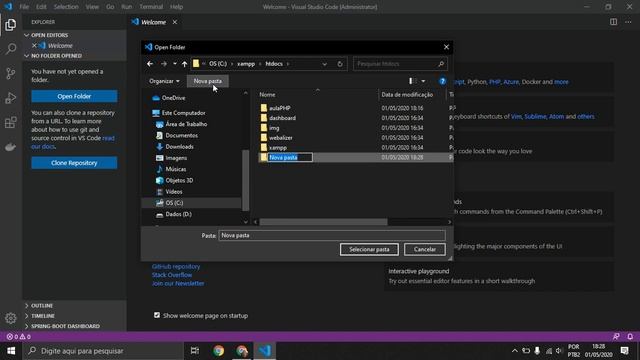Open view options dropdown arrow
The height and width of the screenshot is (360, 640).
[x=423, y=81]
